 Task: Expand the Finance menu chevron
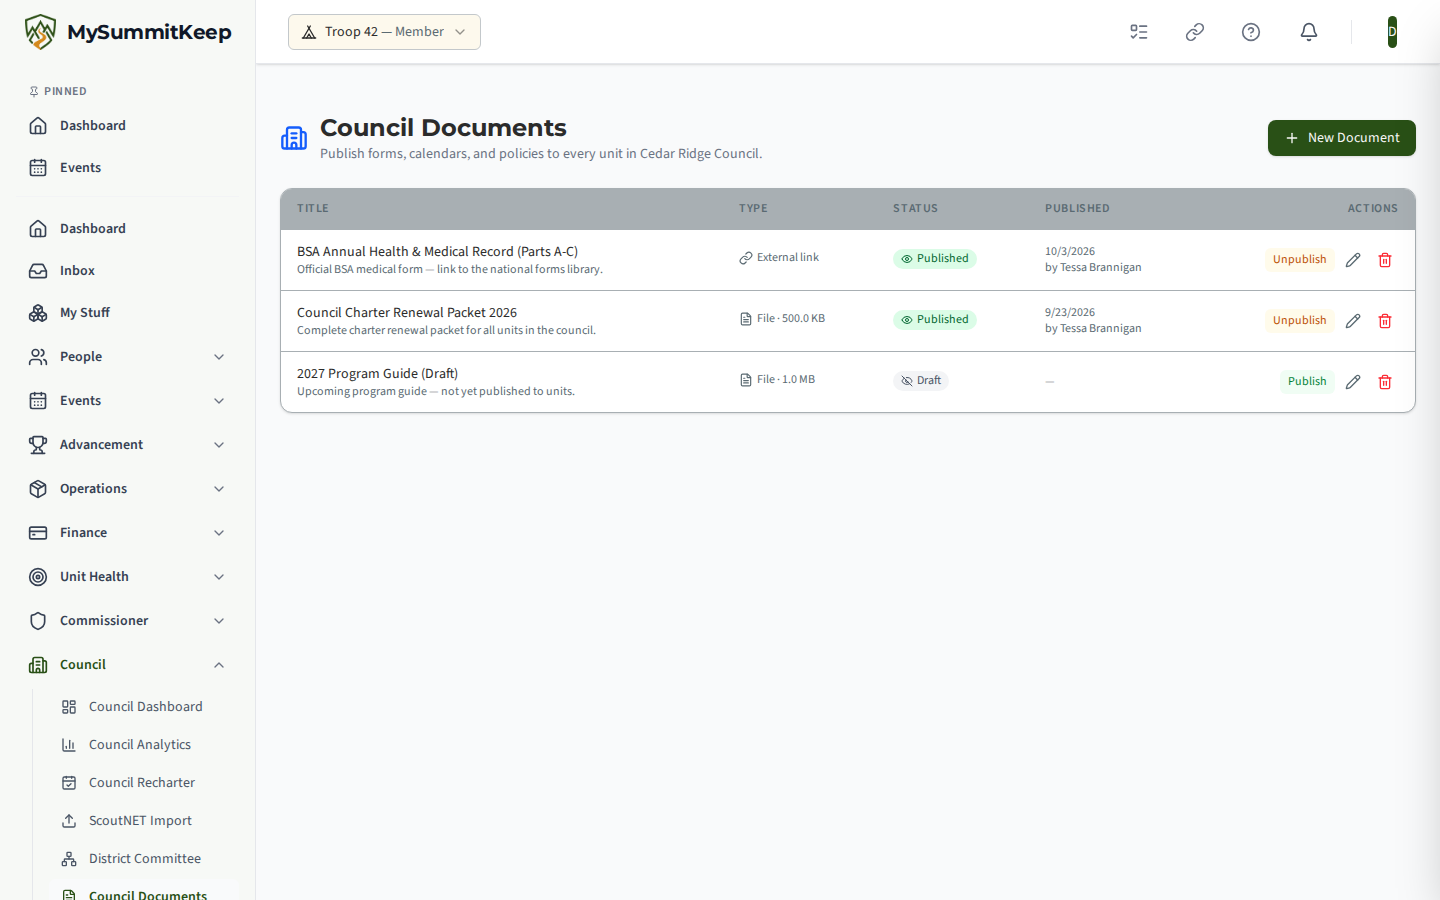[x=219, y=533]
